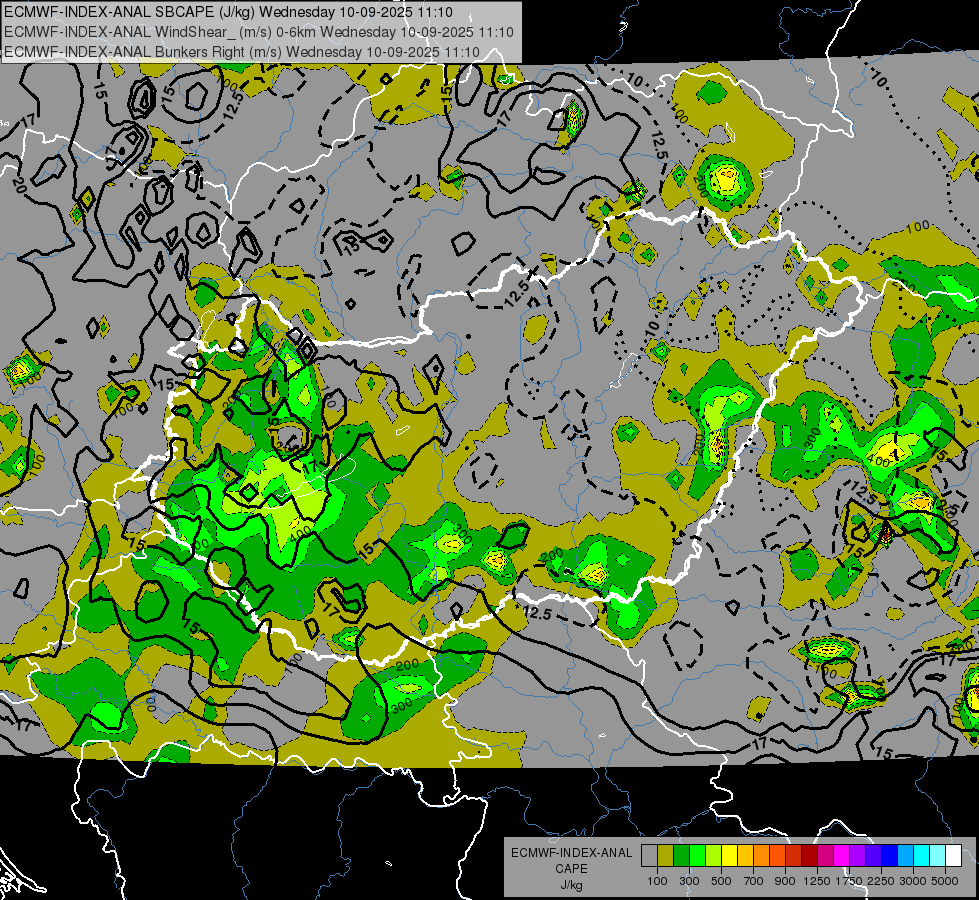The width and height of the screenshot is (979, 900).
Task: Click the bright green legend swatch after 300
Action: (697, 856)
